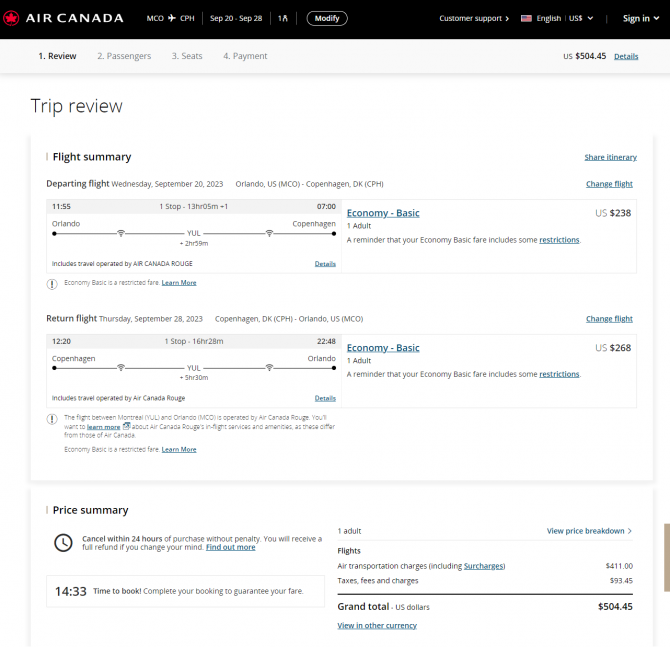Image resolution: width=670 pixels, height=647 pixels.
Task: Click the YUL stopover on departing flight
Action: click(x=194, y=233)
